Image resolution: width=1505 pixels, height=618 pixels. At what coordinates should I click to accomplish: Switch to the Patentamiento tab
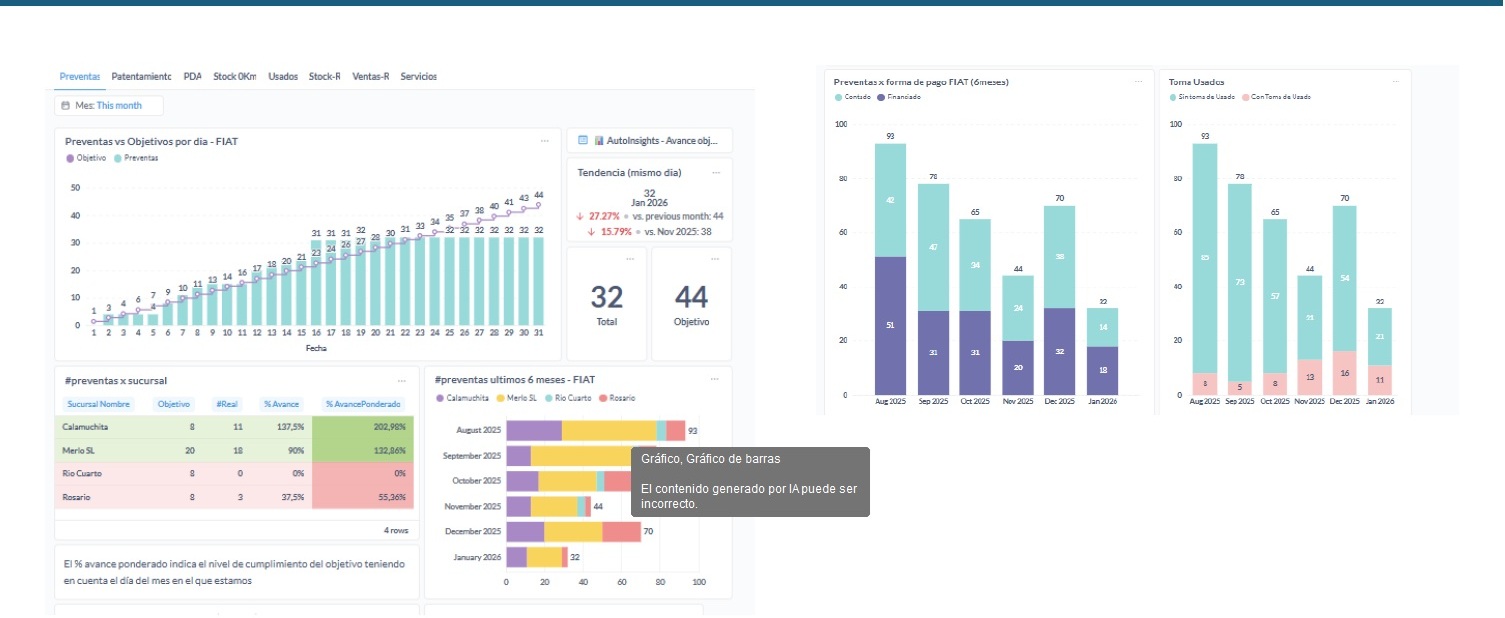pos(141,76)
